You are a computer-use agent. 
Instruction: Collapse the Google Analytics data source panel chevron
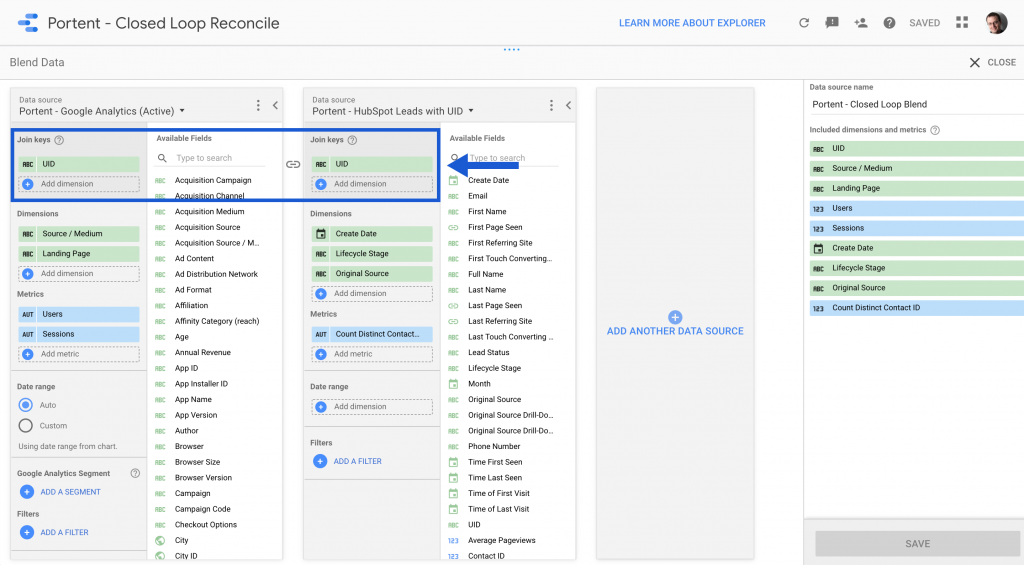276,105
